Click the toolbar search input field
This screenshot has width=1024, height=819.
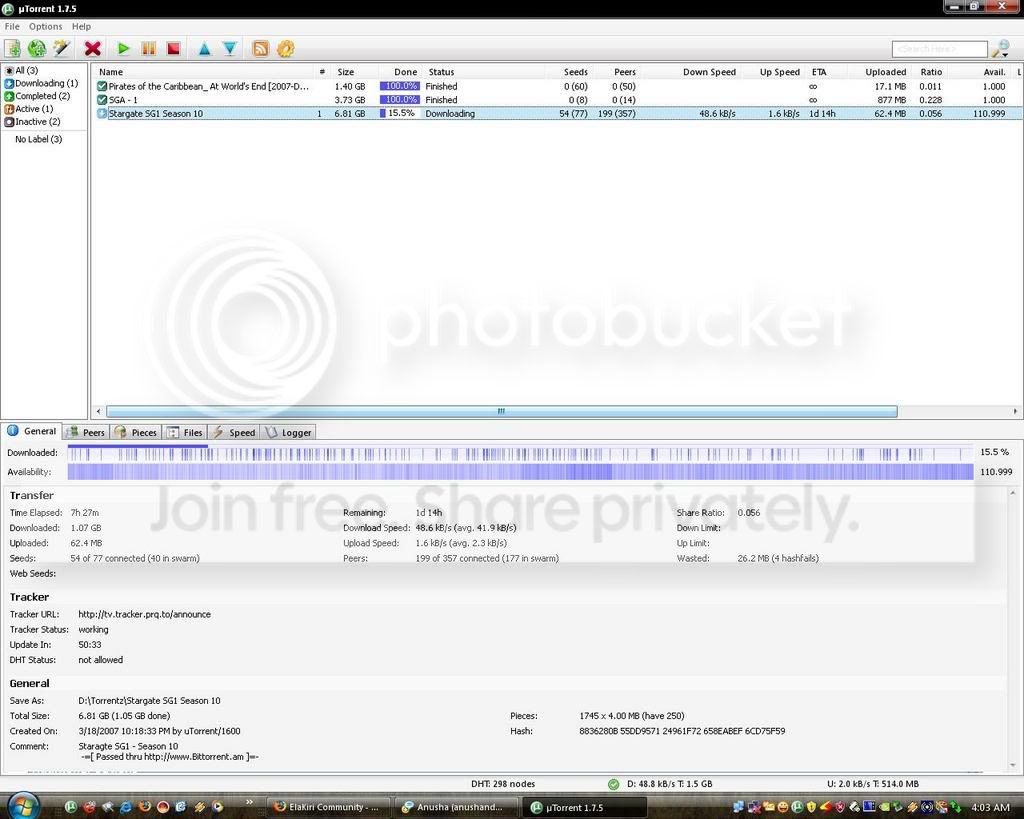coord(939,49)
